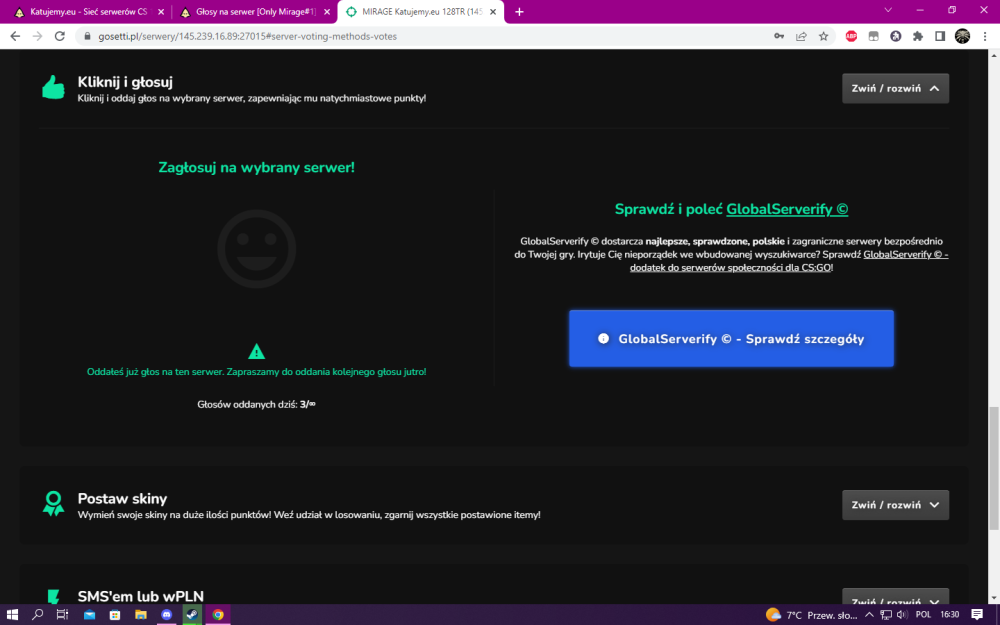Screen dimensions: 1000x625
Task: Click the page vertical scrollbar thumb
Action: 994,469
